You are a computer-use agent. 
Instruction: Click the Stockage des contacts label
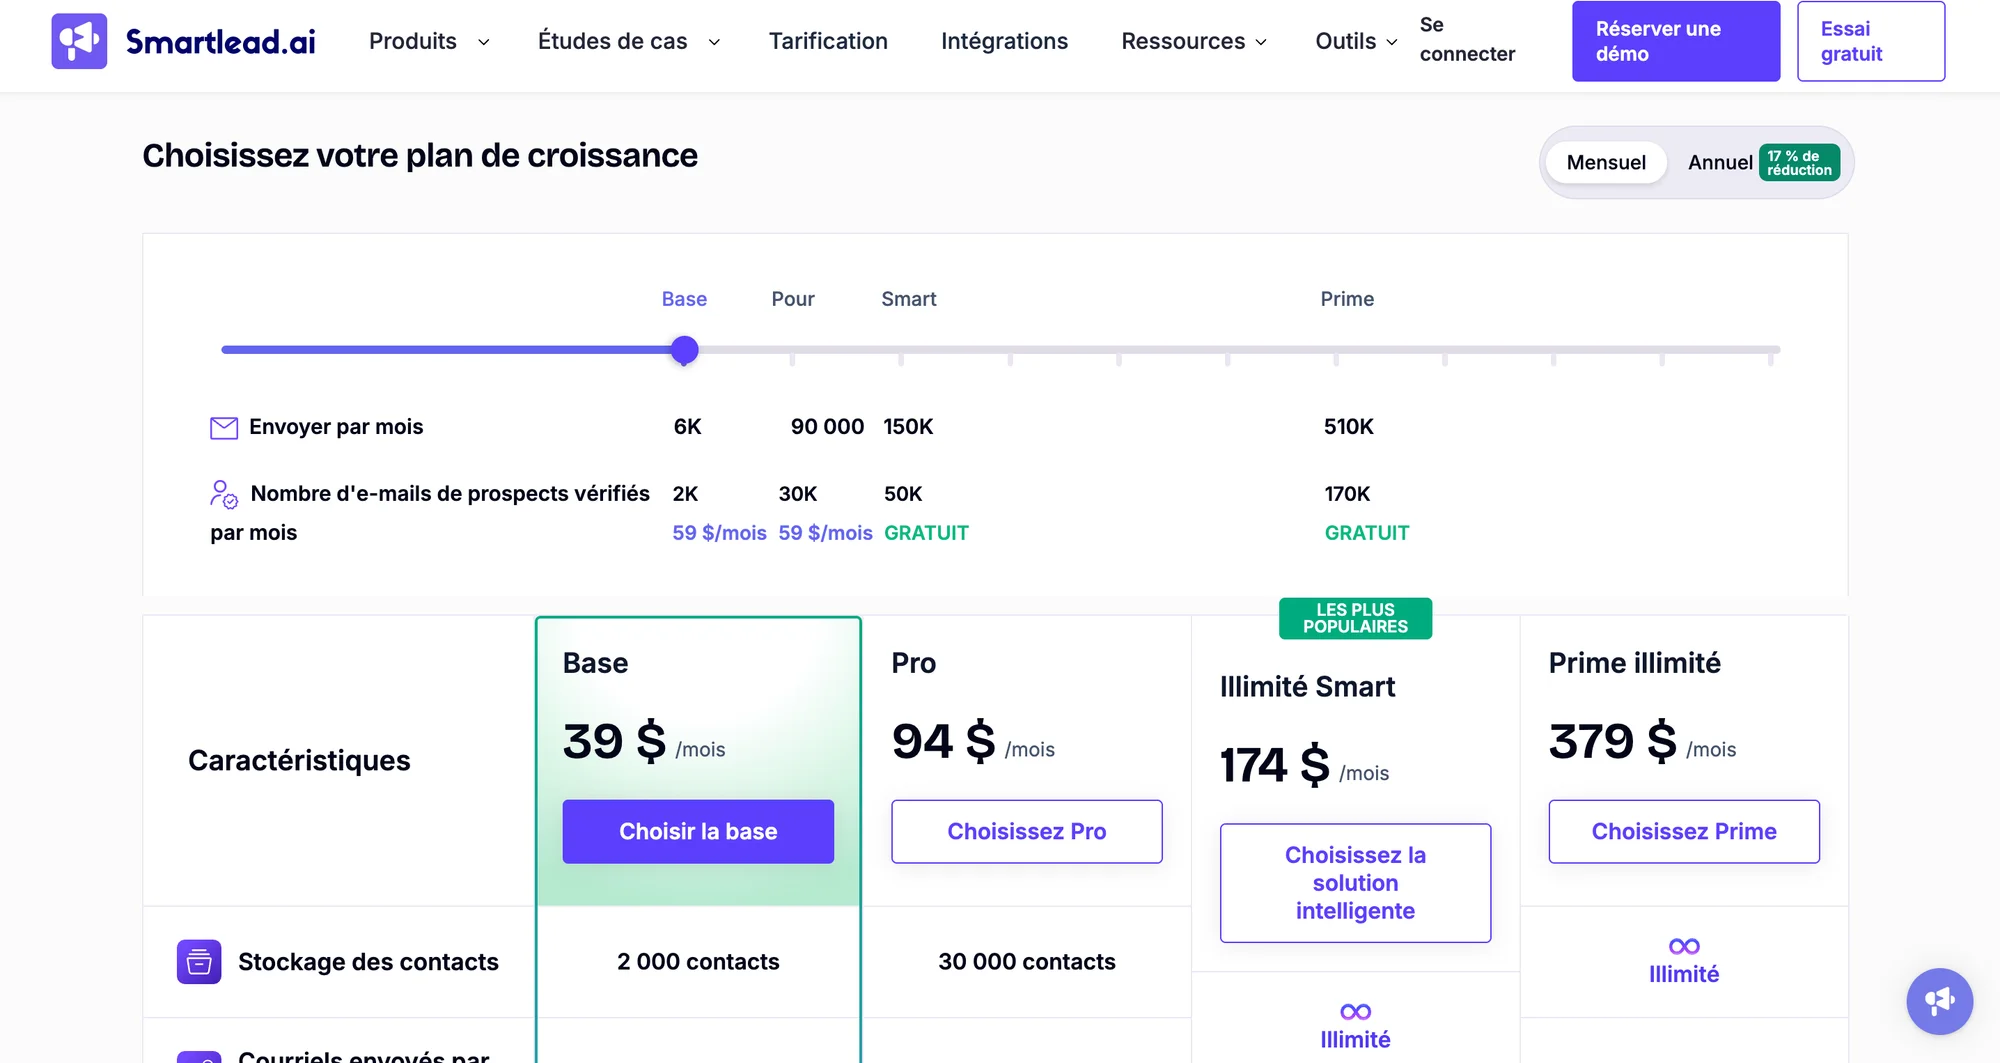tap(368, 962)
